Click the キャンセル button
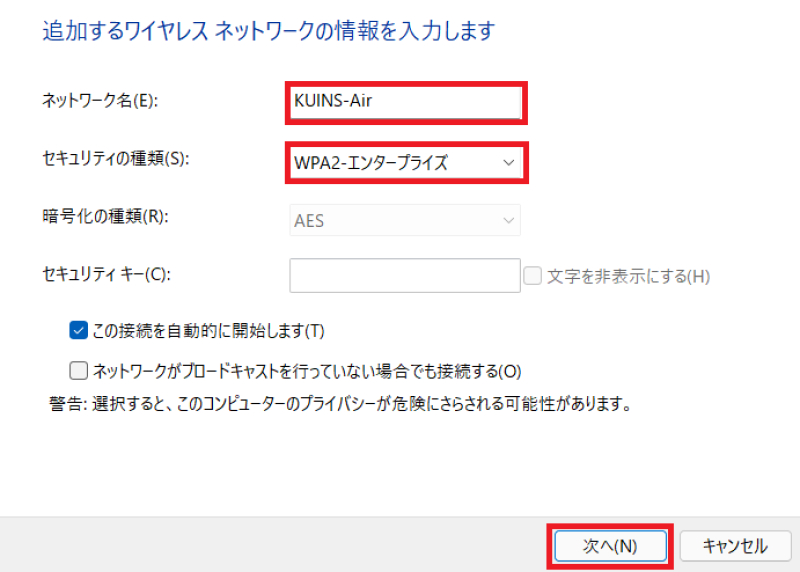 [735, 546]
